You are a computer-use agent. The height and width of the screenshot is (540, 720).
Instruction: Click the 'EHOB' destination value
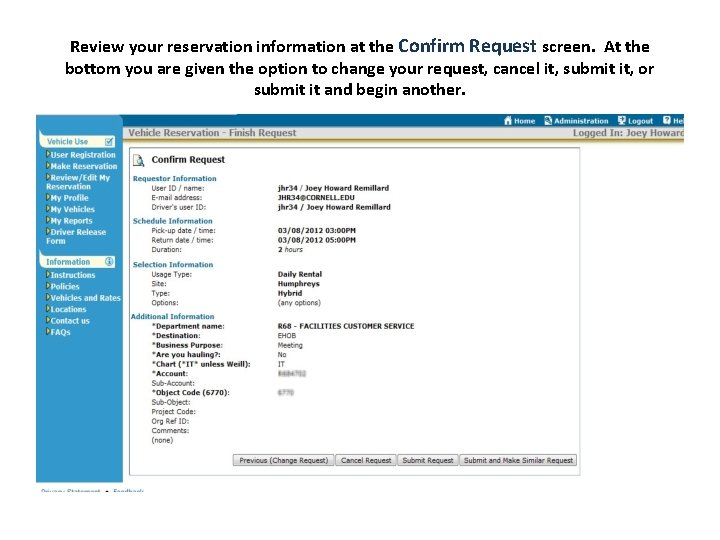[287, 336]
